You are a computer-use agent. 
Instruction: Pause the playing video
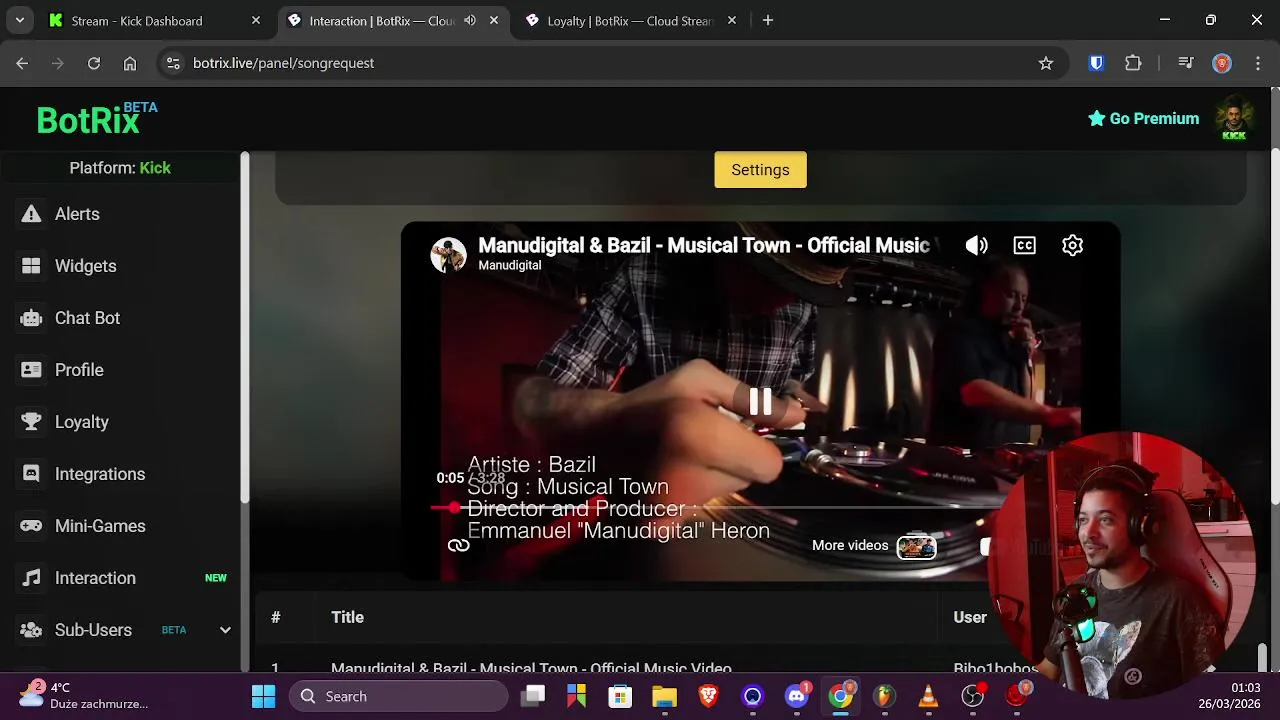click(x=760, y=401)
